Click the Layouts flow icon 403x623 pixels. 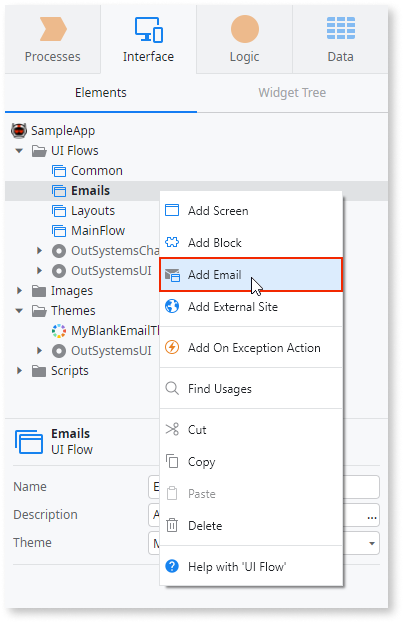59,211
